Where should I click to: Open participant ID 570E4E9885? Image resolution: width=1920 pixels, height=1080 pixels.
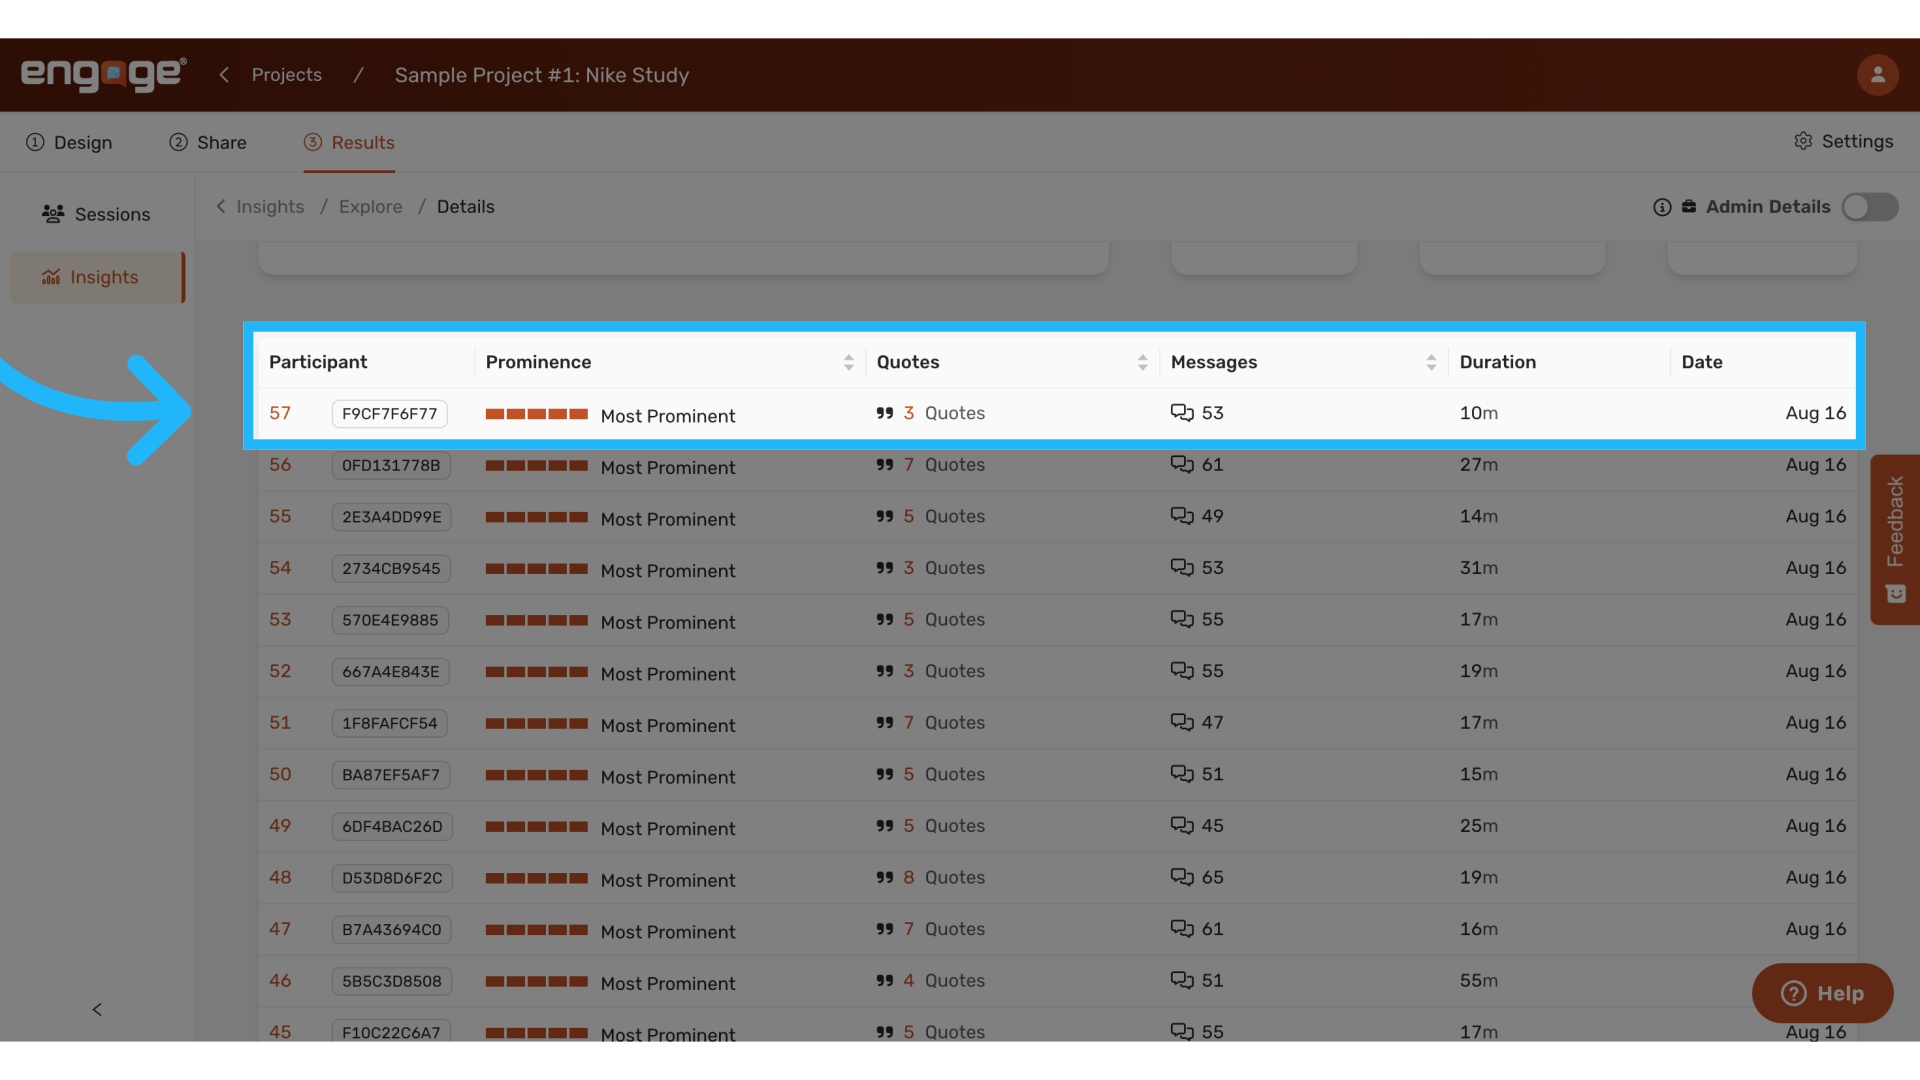(390, 620)
